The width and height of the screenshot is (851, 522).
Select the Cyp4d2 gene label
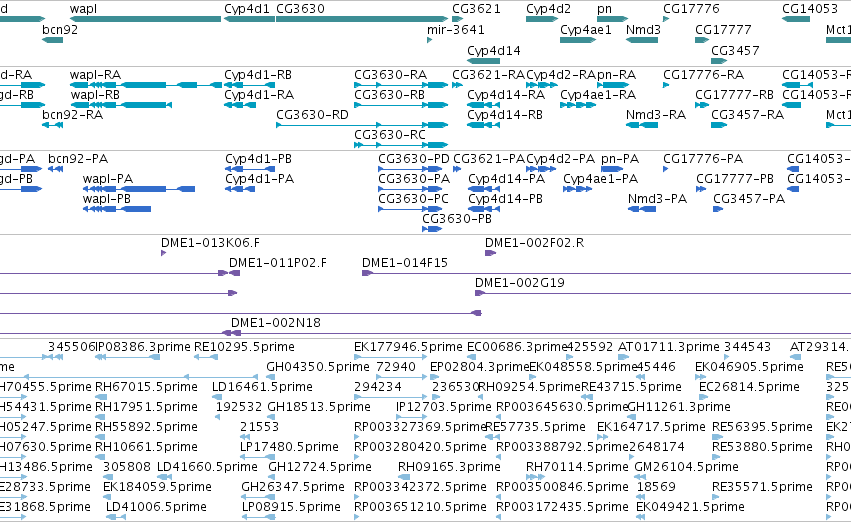point(548,9)
